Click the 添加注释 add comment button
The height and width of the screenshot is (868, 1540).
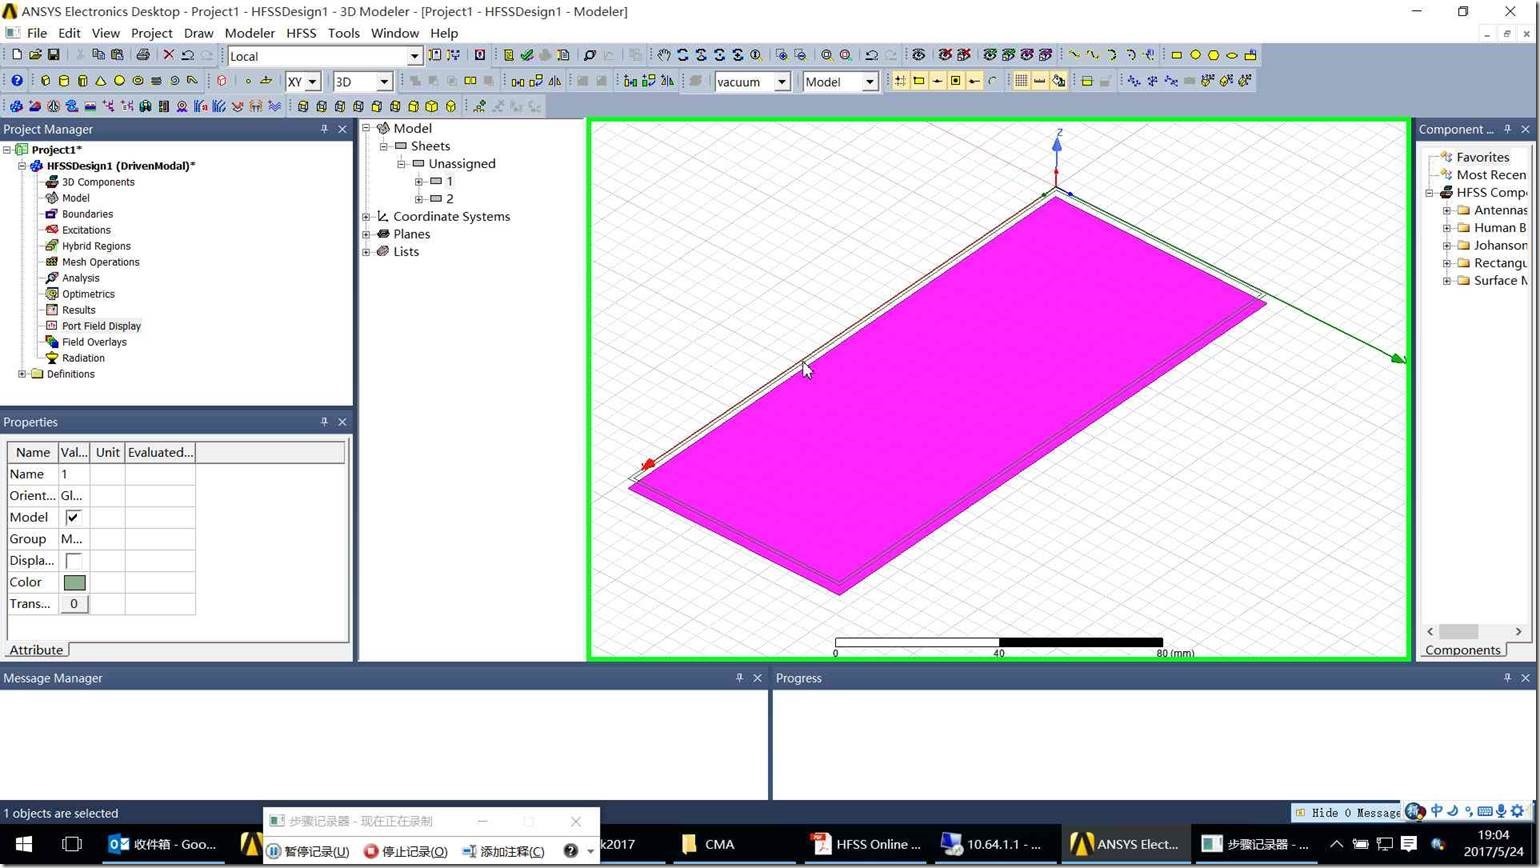(x=503, y=851)
